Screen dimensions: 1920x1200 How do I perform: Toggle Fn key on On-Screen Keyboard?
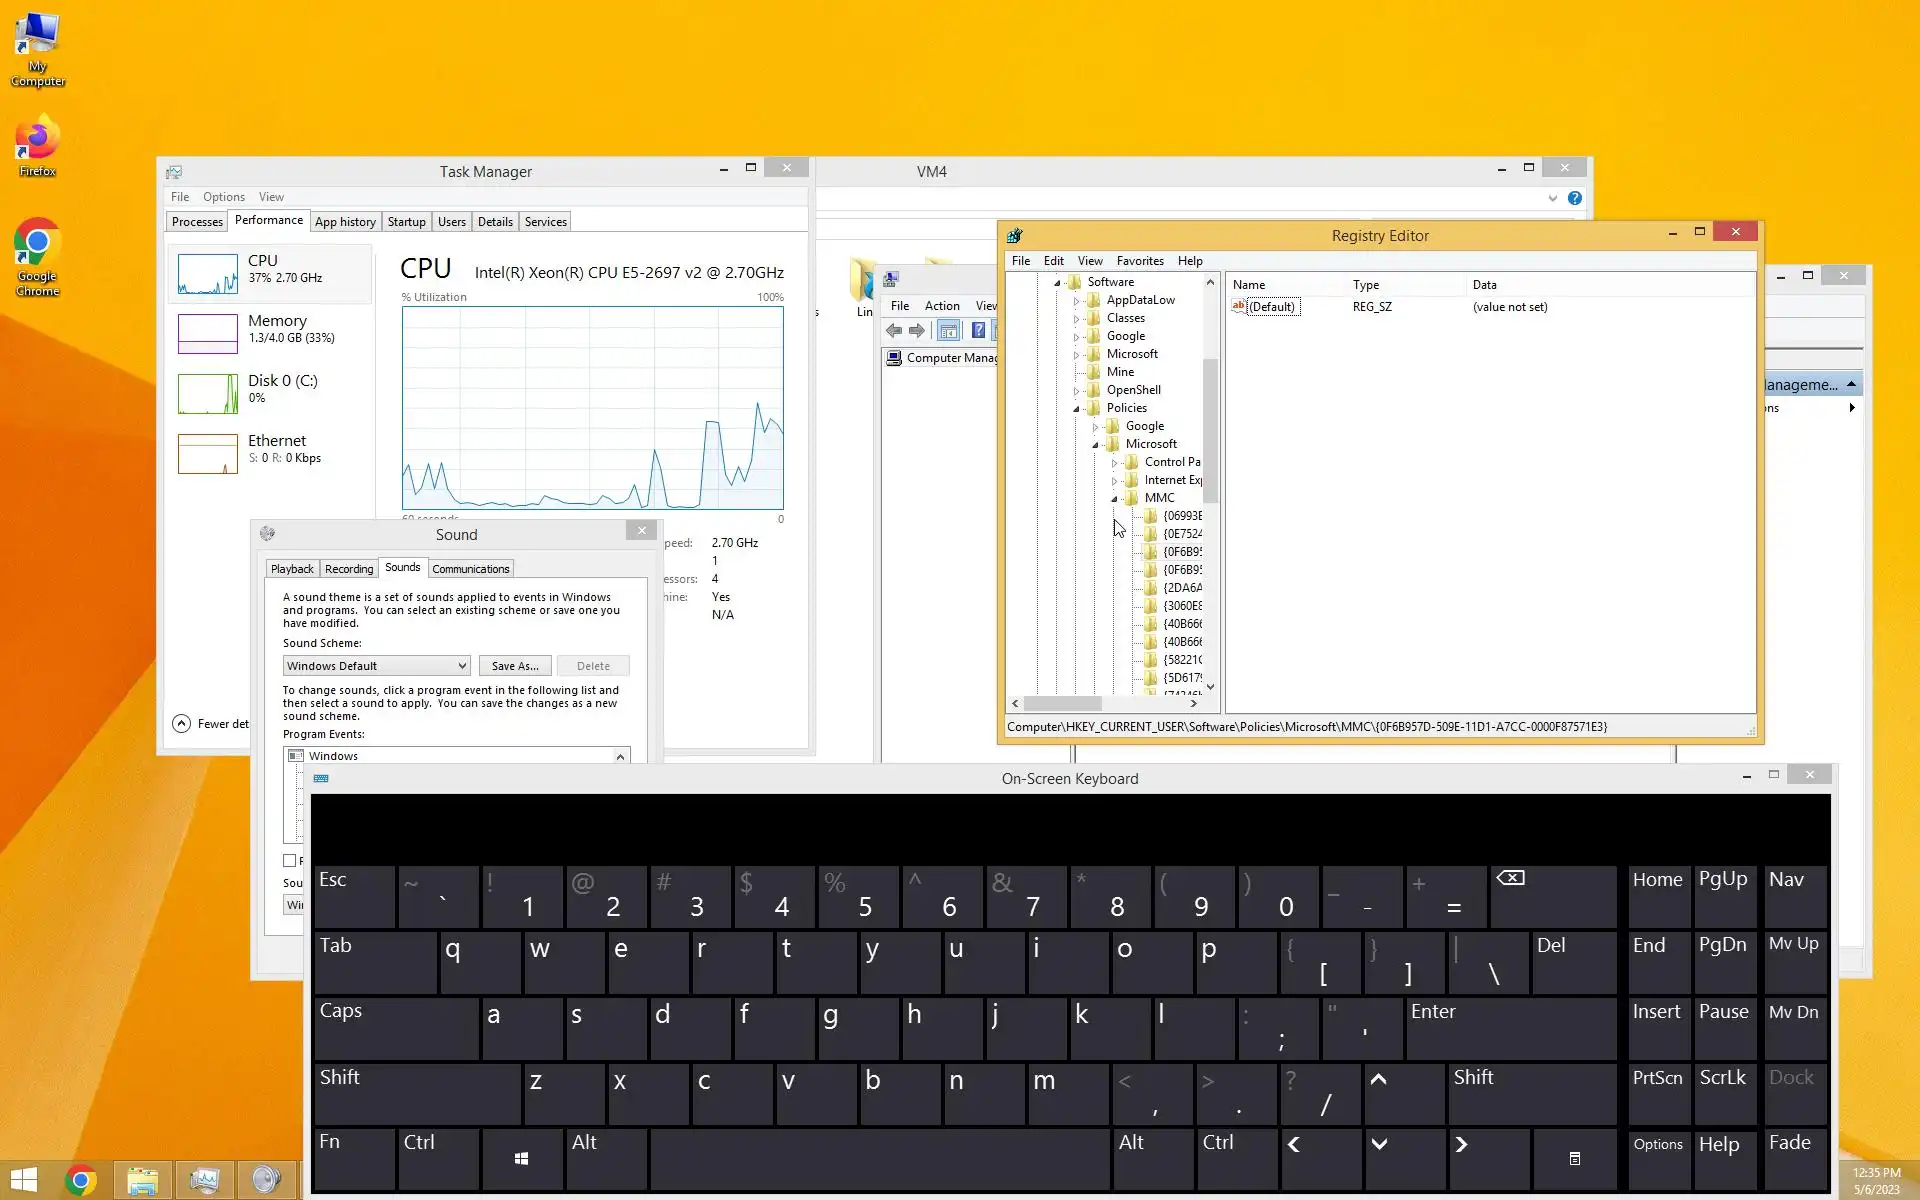pyautogui.click(x=353, y=1158)
